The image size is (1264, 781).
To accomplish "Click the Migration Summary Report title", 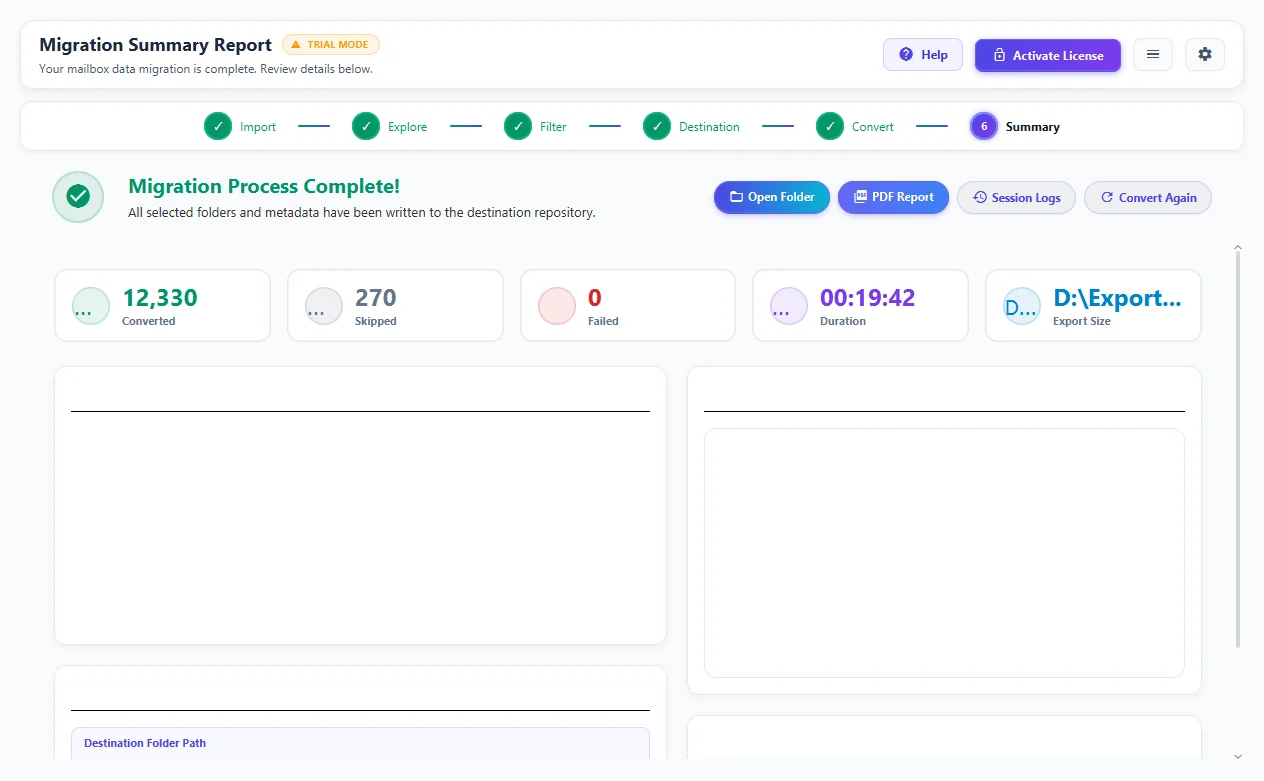I will (x=155, y=45).
